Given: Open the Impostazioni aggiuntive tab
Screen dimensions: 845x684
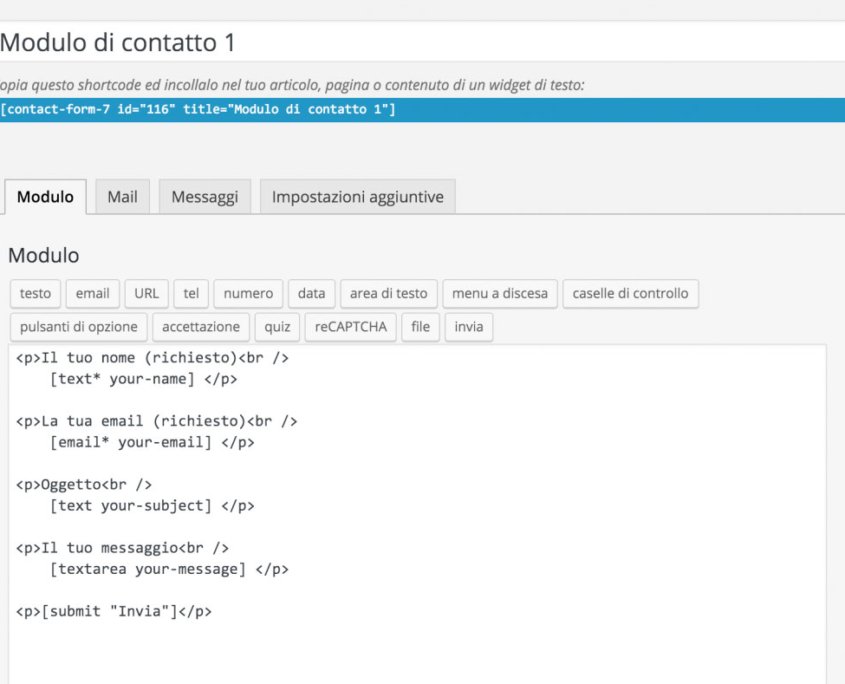Looking at the screenshot, I should point(357,196).
